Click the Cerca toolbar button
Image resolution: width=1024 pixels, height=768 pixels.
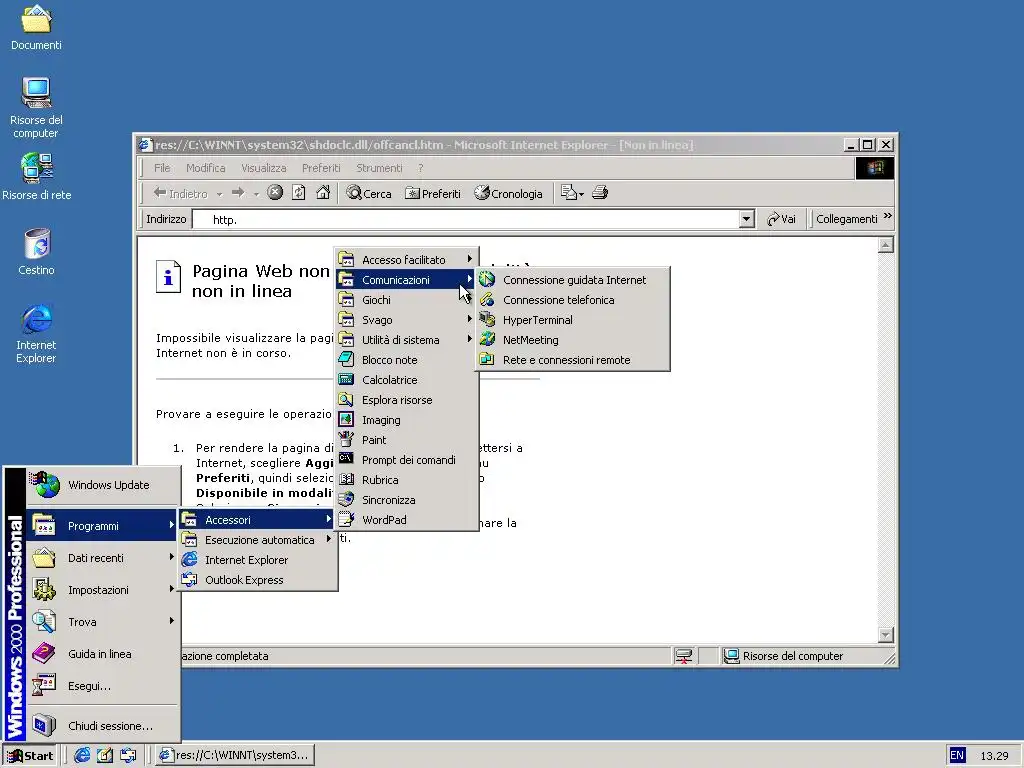(x=369, y=193)
